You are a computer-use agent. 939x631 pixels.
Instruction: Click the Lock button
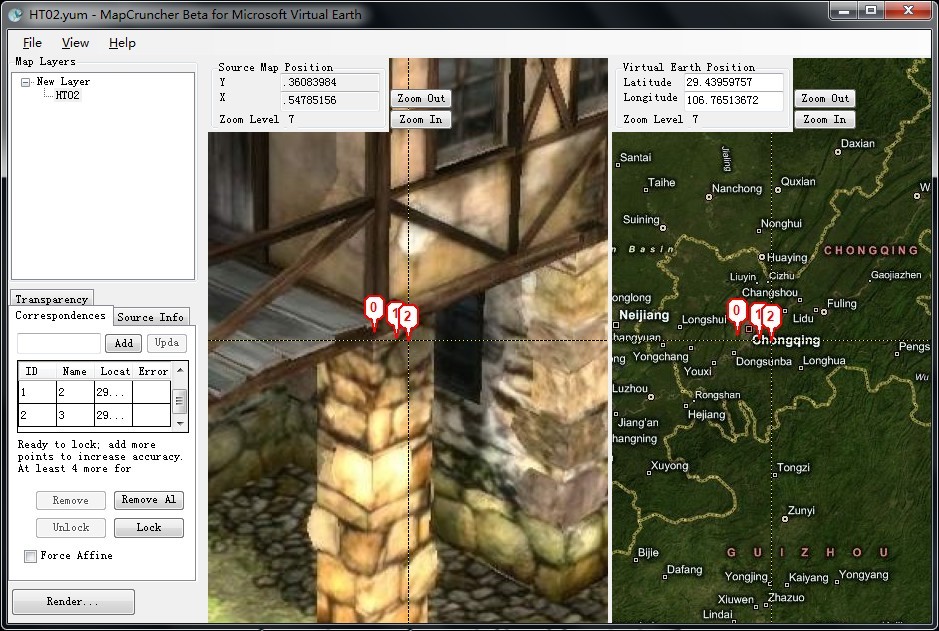pyautogui.click(x=149, y=527)
